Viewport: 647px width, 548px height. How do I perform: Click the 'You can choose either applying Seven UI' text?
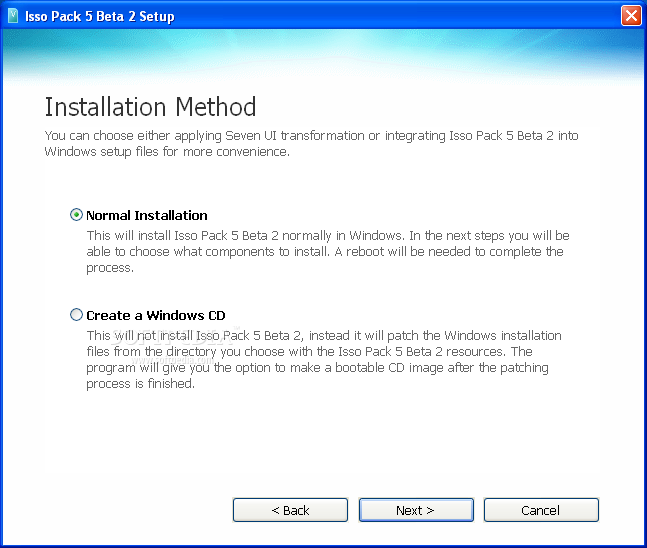pyautogui.click(x=311, y=143)
